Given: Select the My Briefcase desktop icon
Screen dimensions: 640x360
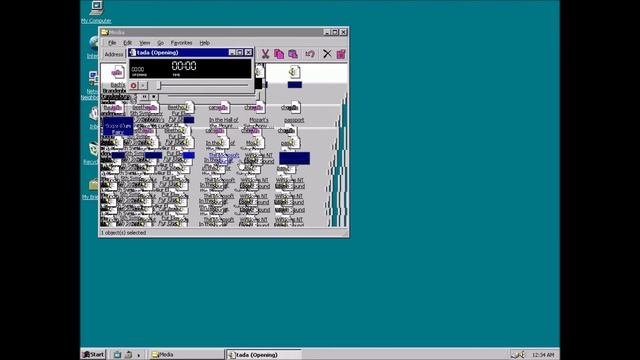Looking at the screenshot, I should click(93, 184).
